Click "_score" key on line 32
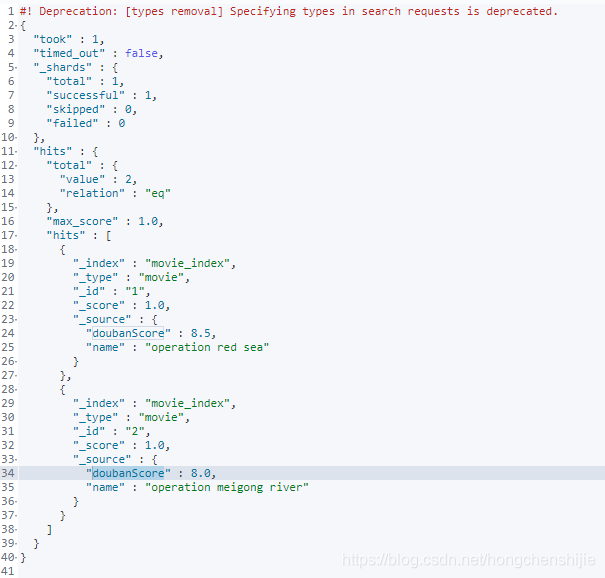Screen dimensions: 605x578 pyautogui.click(x=99, y=445)
